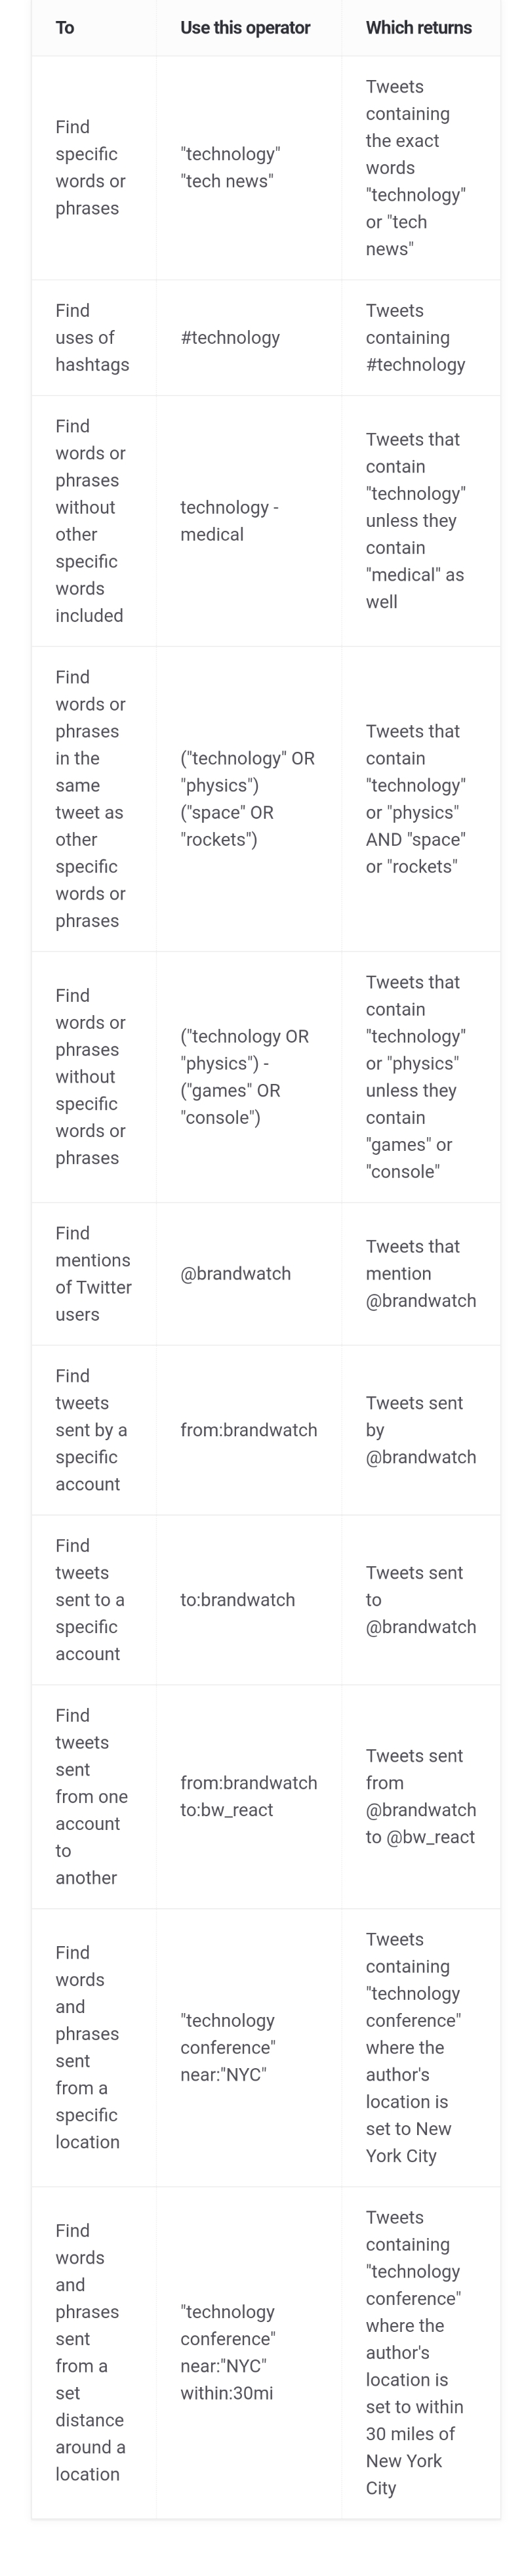Click the "To" column header
Viewport: 524px width, 2576px height.
click(65, 28)
